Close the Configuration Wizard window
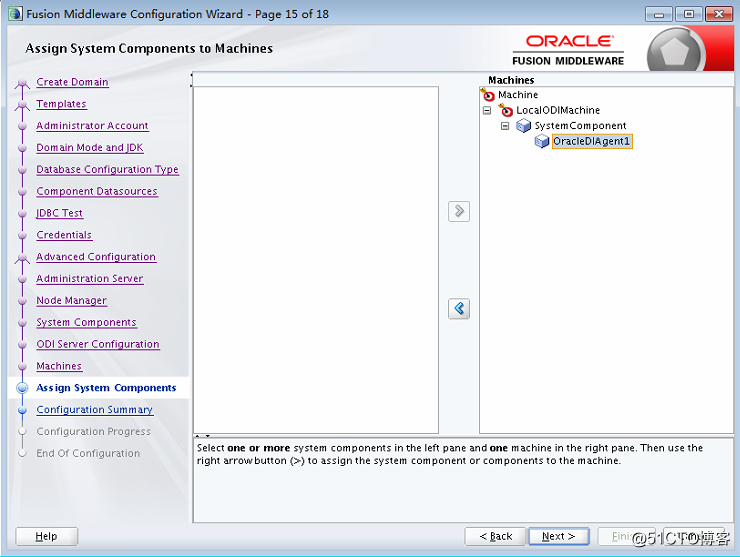 coord(719,14)
